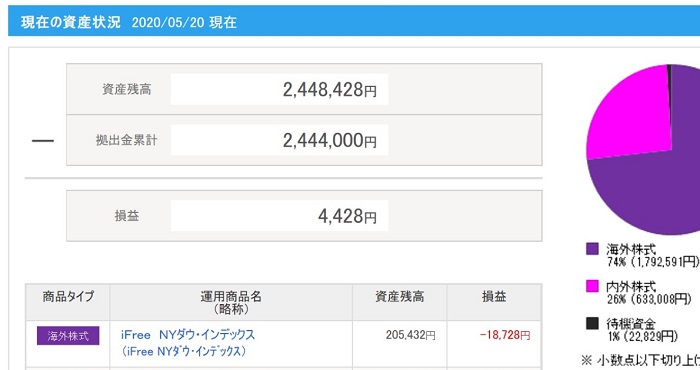Click the 内外株式 26% legend label text
The height and width of the screenshot is (370, 700).
click(x=649, y=292)
